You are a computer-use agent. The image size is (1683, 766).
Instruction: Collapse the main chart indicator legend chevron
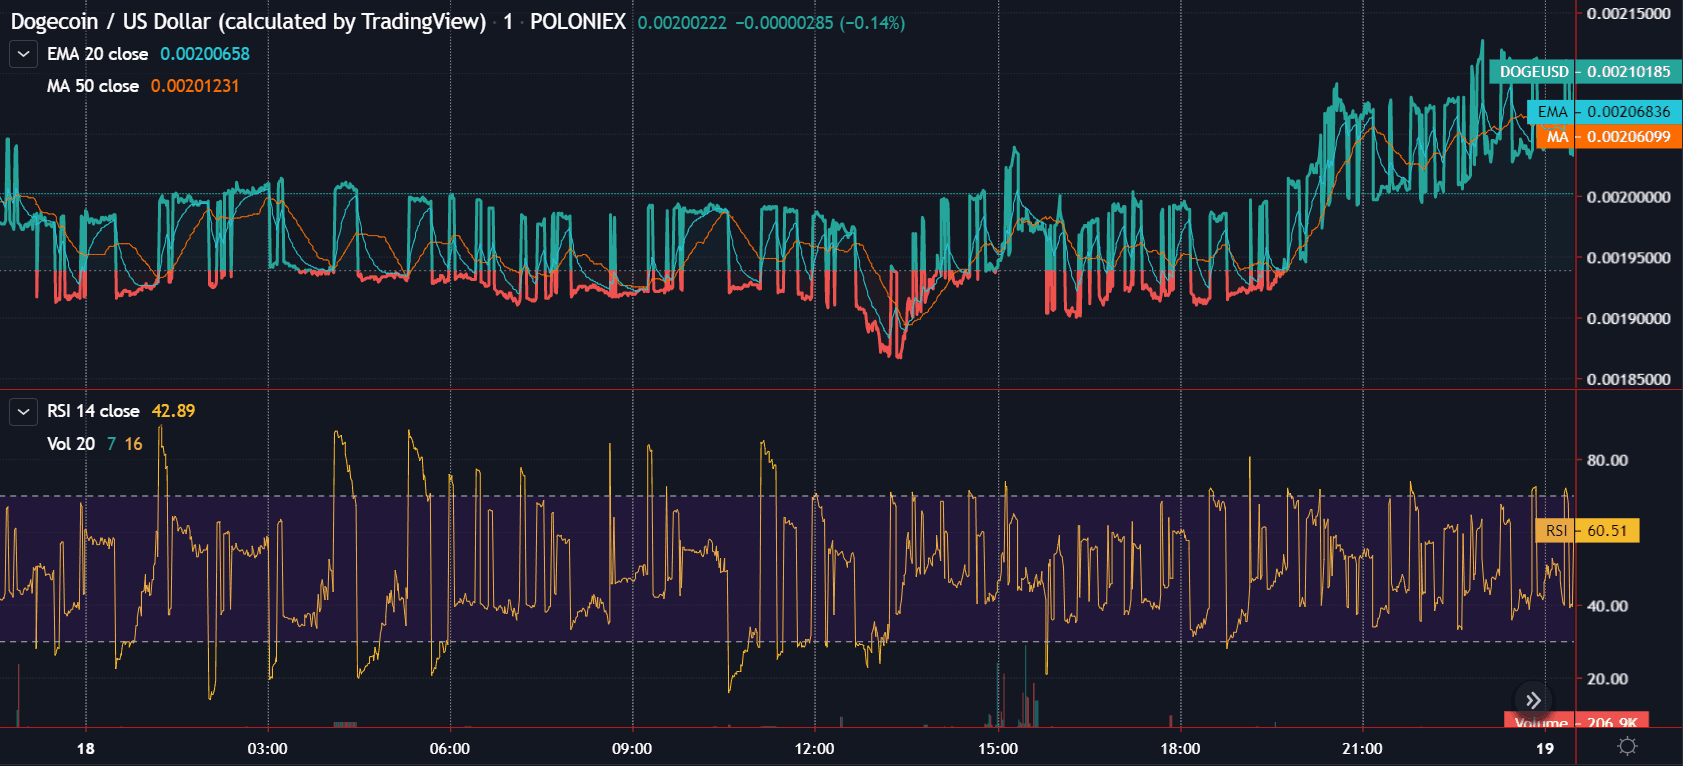23,54
